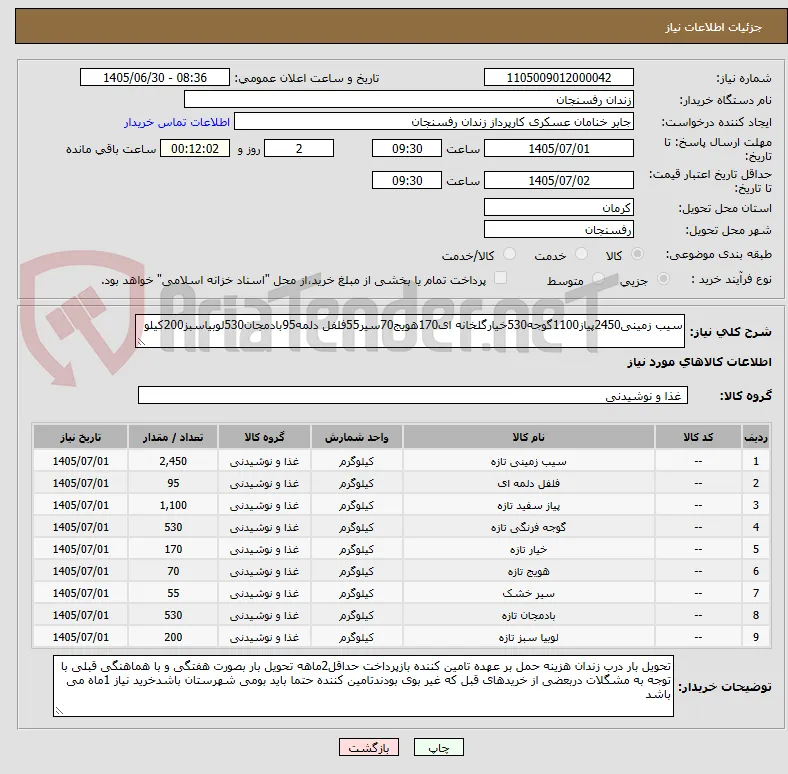
Task: Click the quantity cell 95
Action: point(173,483)
